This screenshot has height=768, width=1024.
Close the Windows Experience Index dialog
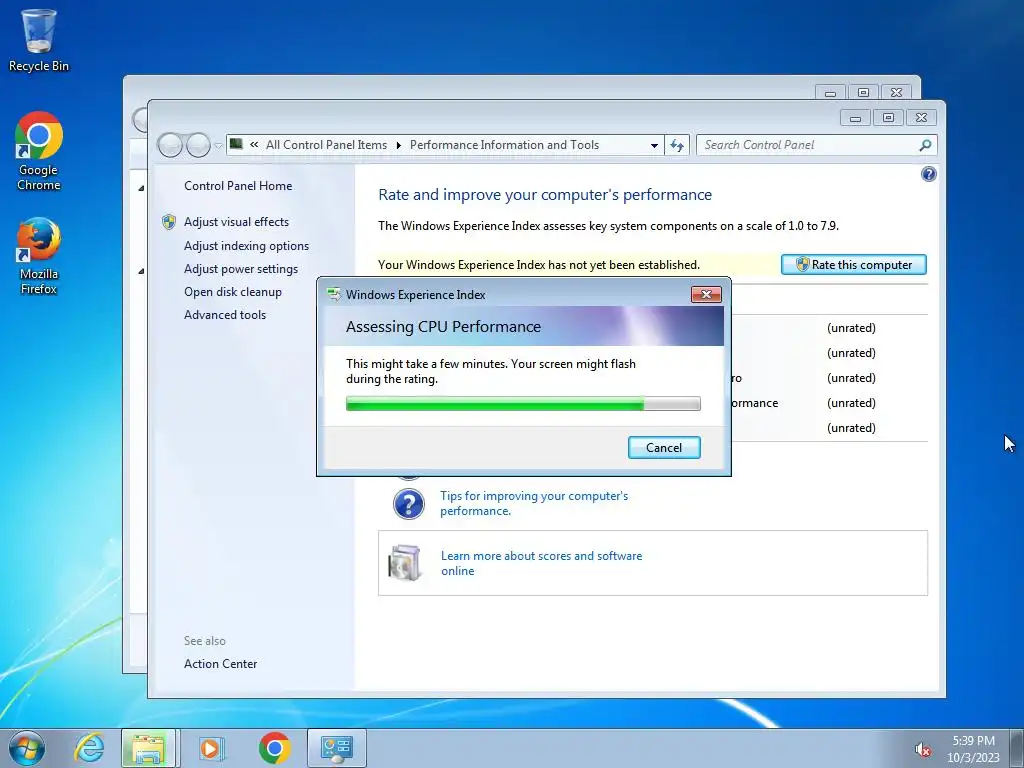[x=706, y=295]
